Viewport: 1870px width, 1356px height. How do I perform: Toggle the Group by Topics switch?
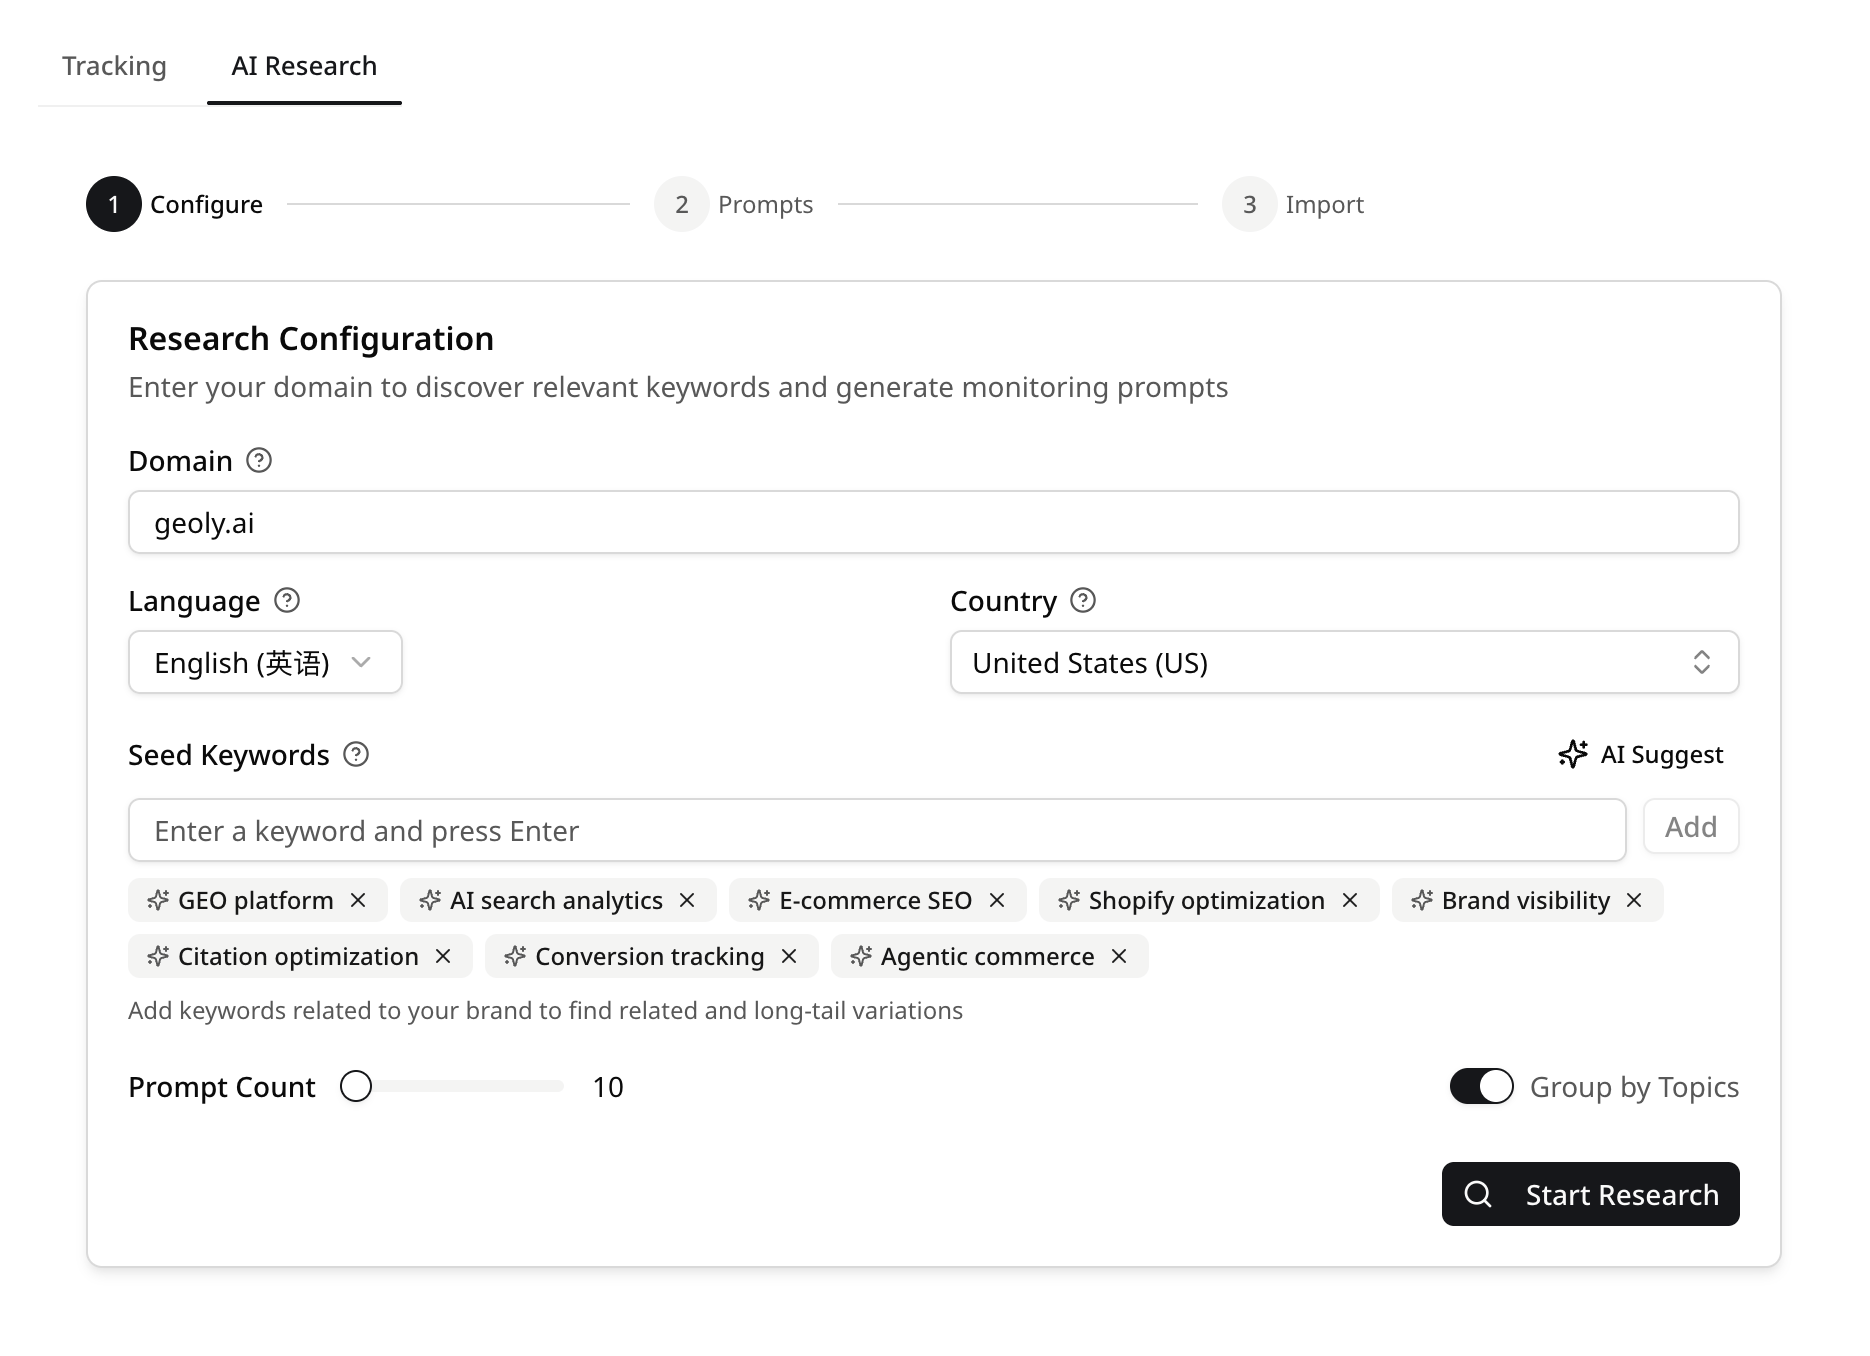click(1482, 1086)
